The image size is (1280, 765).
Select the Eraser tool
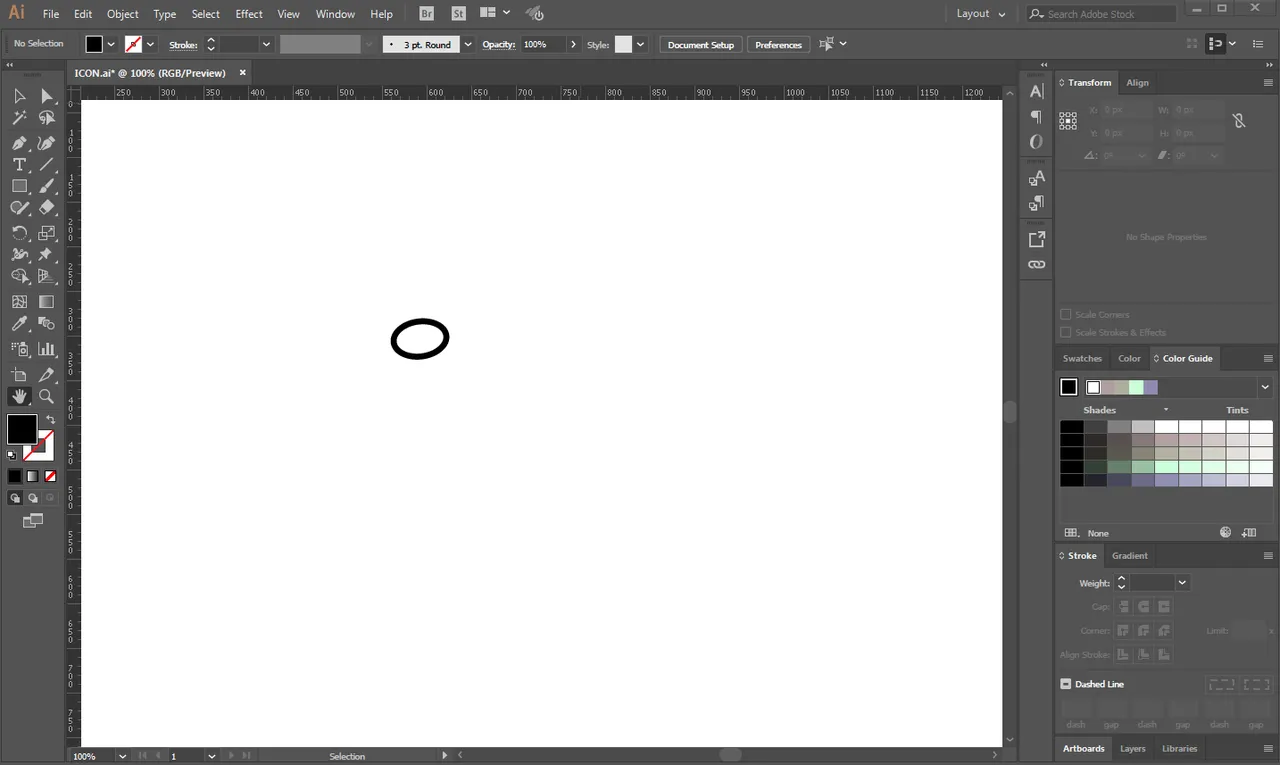(x=46, y=208)
